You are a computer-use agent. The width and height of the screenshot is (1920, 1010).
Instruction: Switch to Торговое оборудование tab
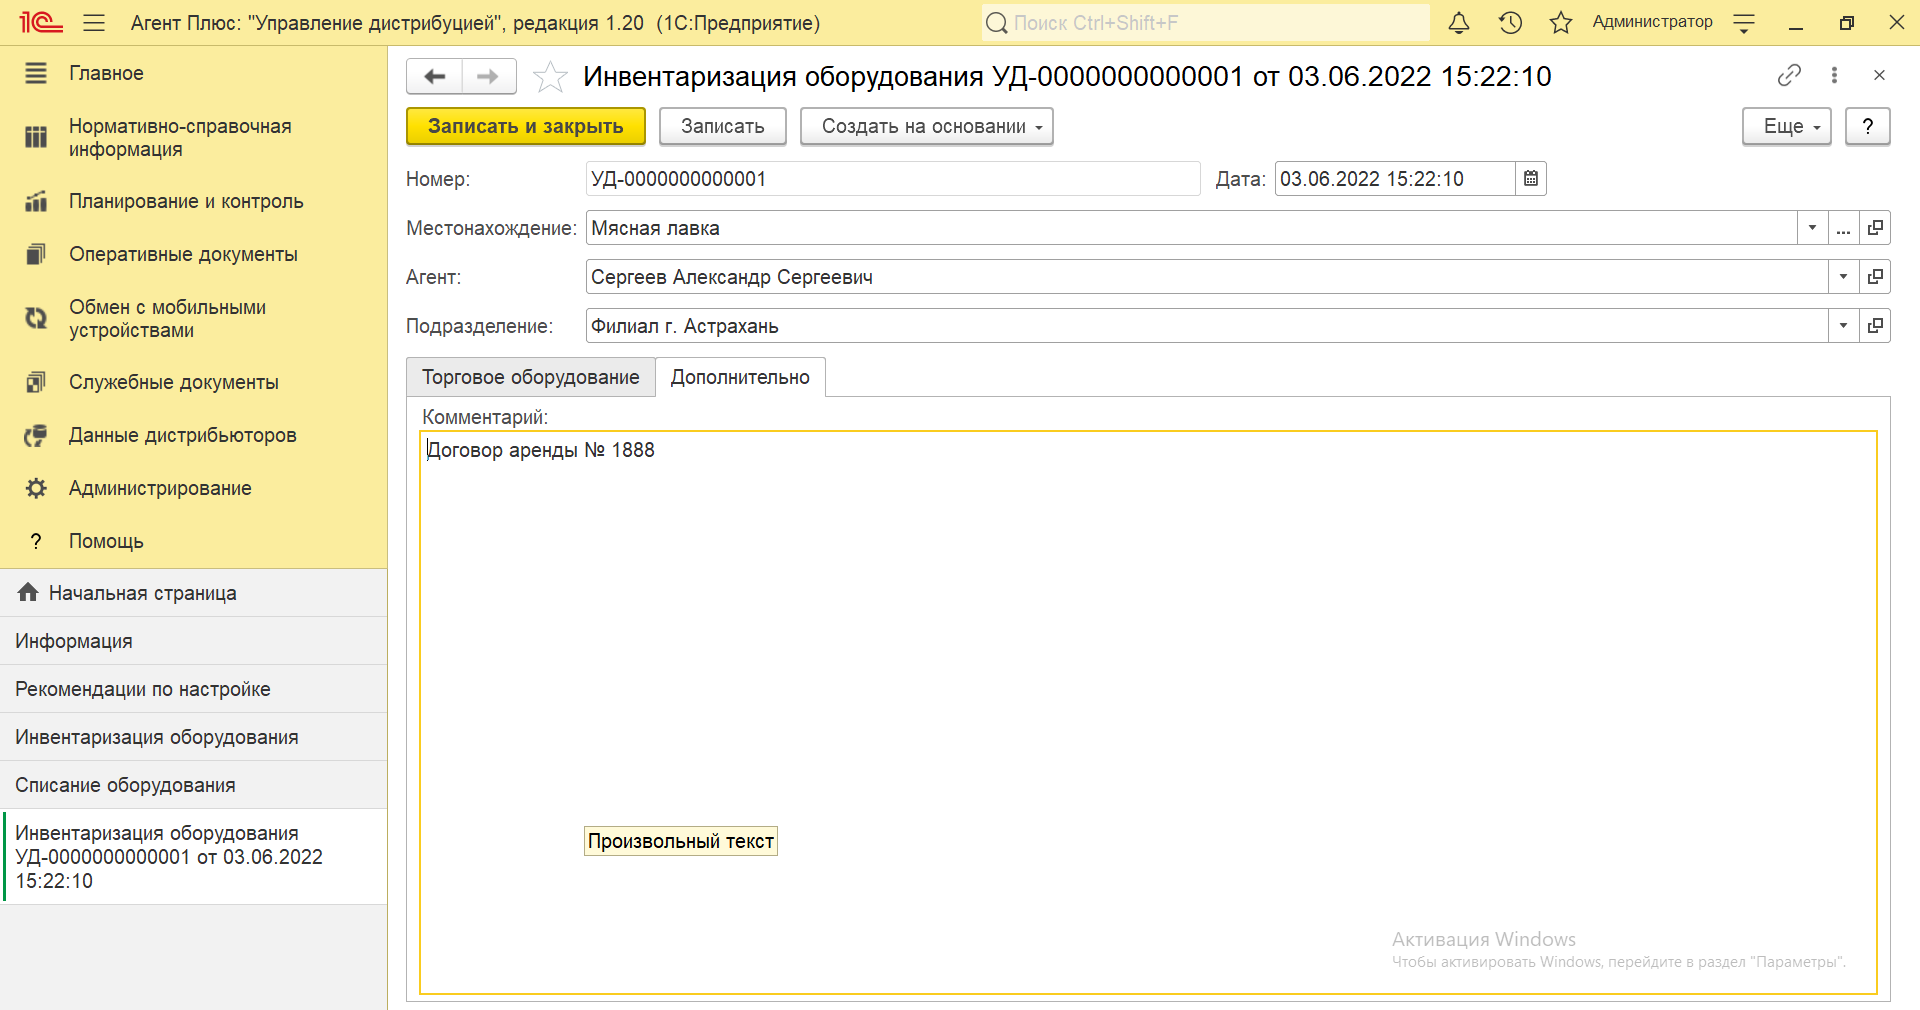coord(530,377)
